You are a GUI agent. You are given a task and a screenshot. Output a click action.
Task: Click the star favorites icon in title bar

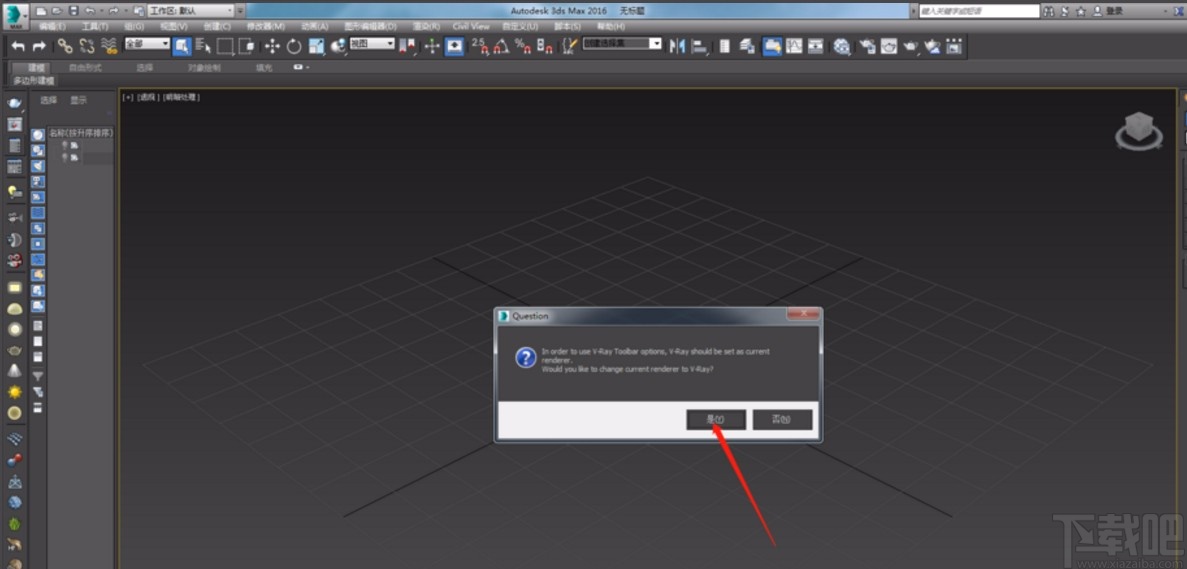[x=1081, y=11]
